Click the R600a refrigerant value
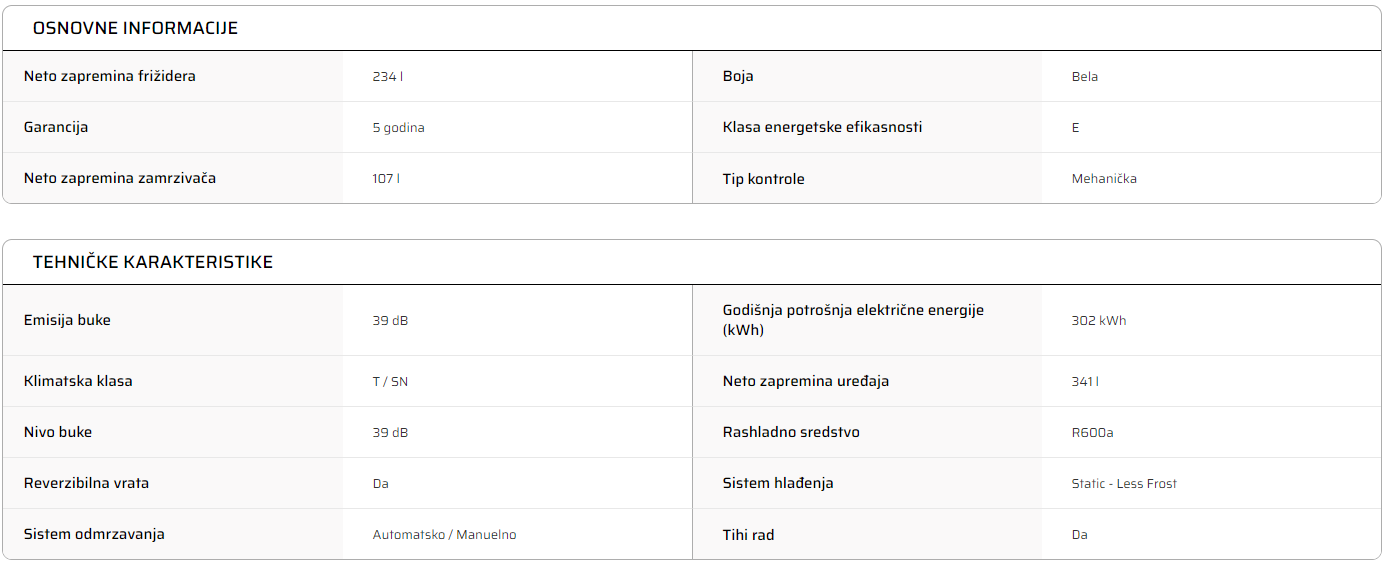 click(1092, 433)
